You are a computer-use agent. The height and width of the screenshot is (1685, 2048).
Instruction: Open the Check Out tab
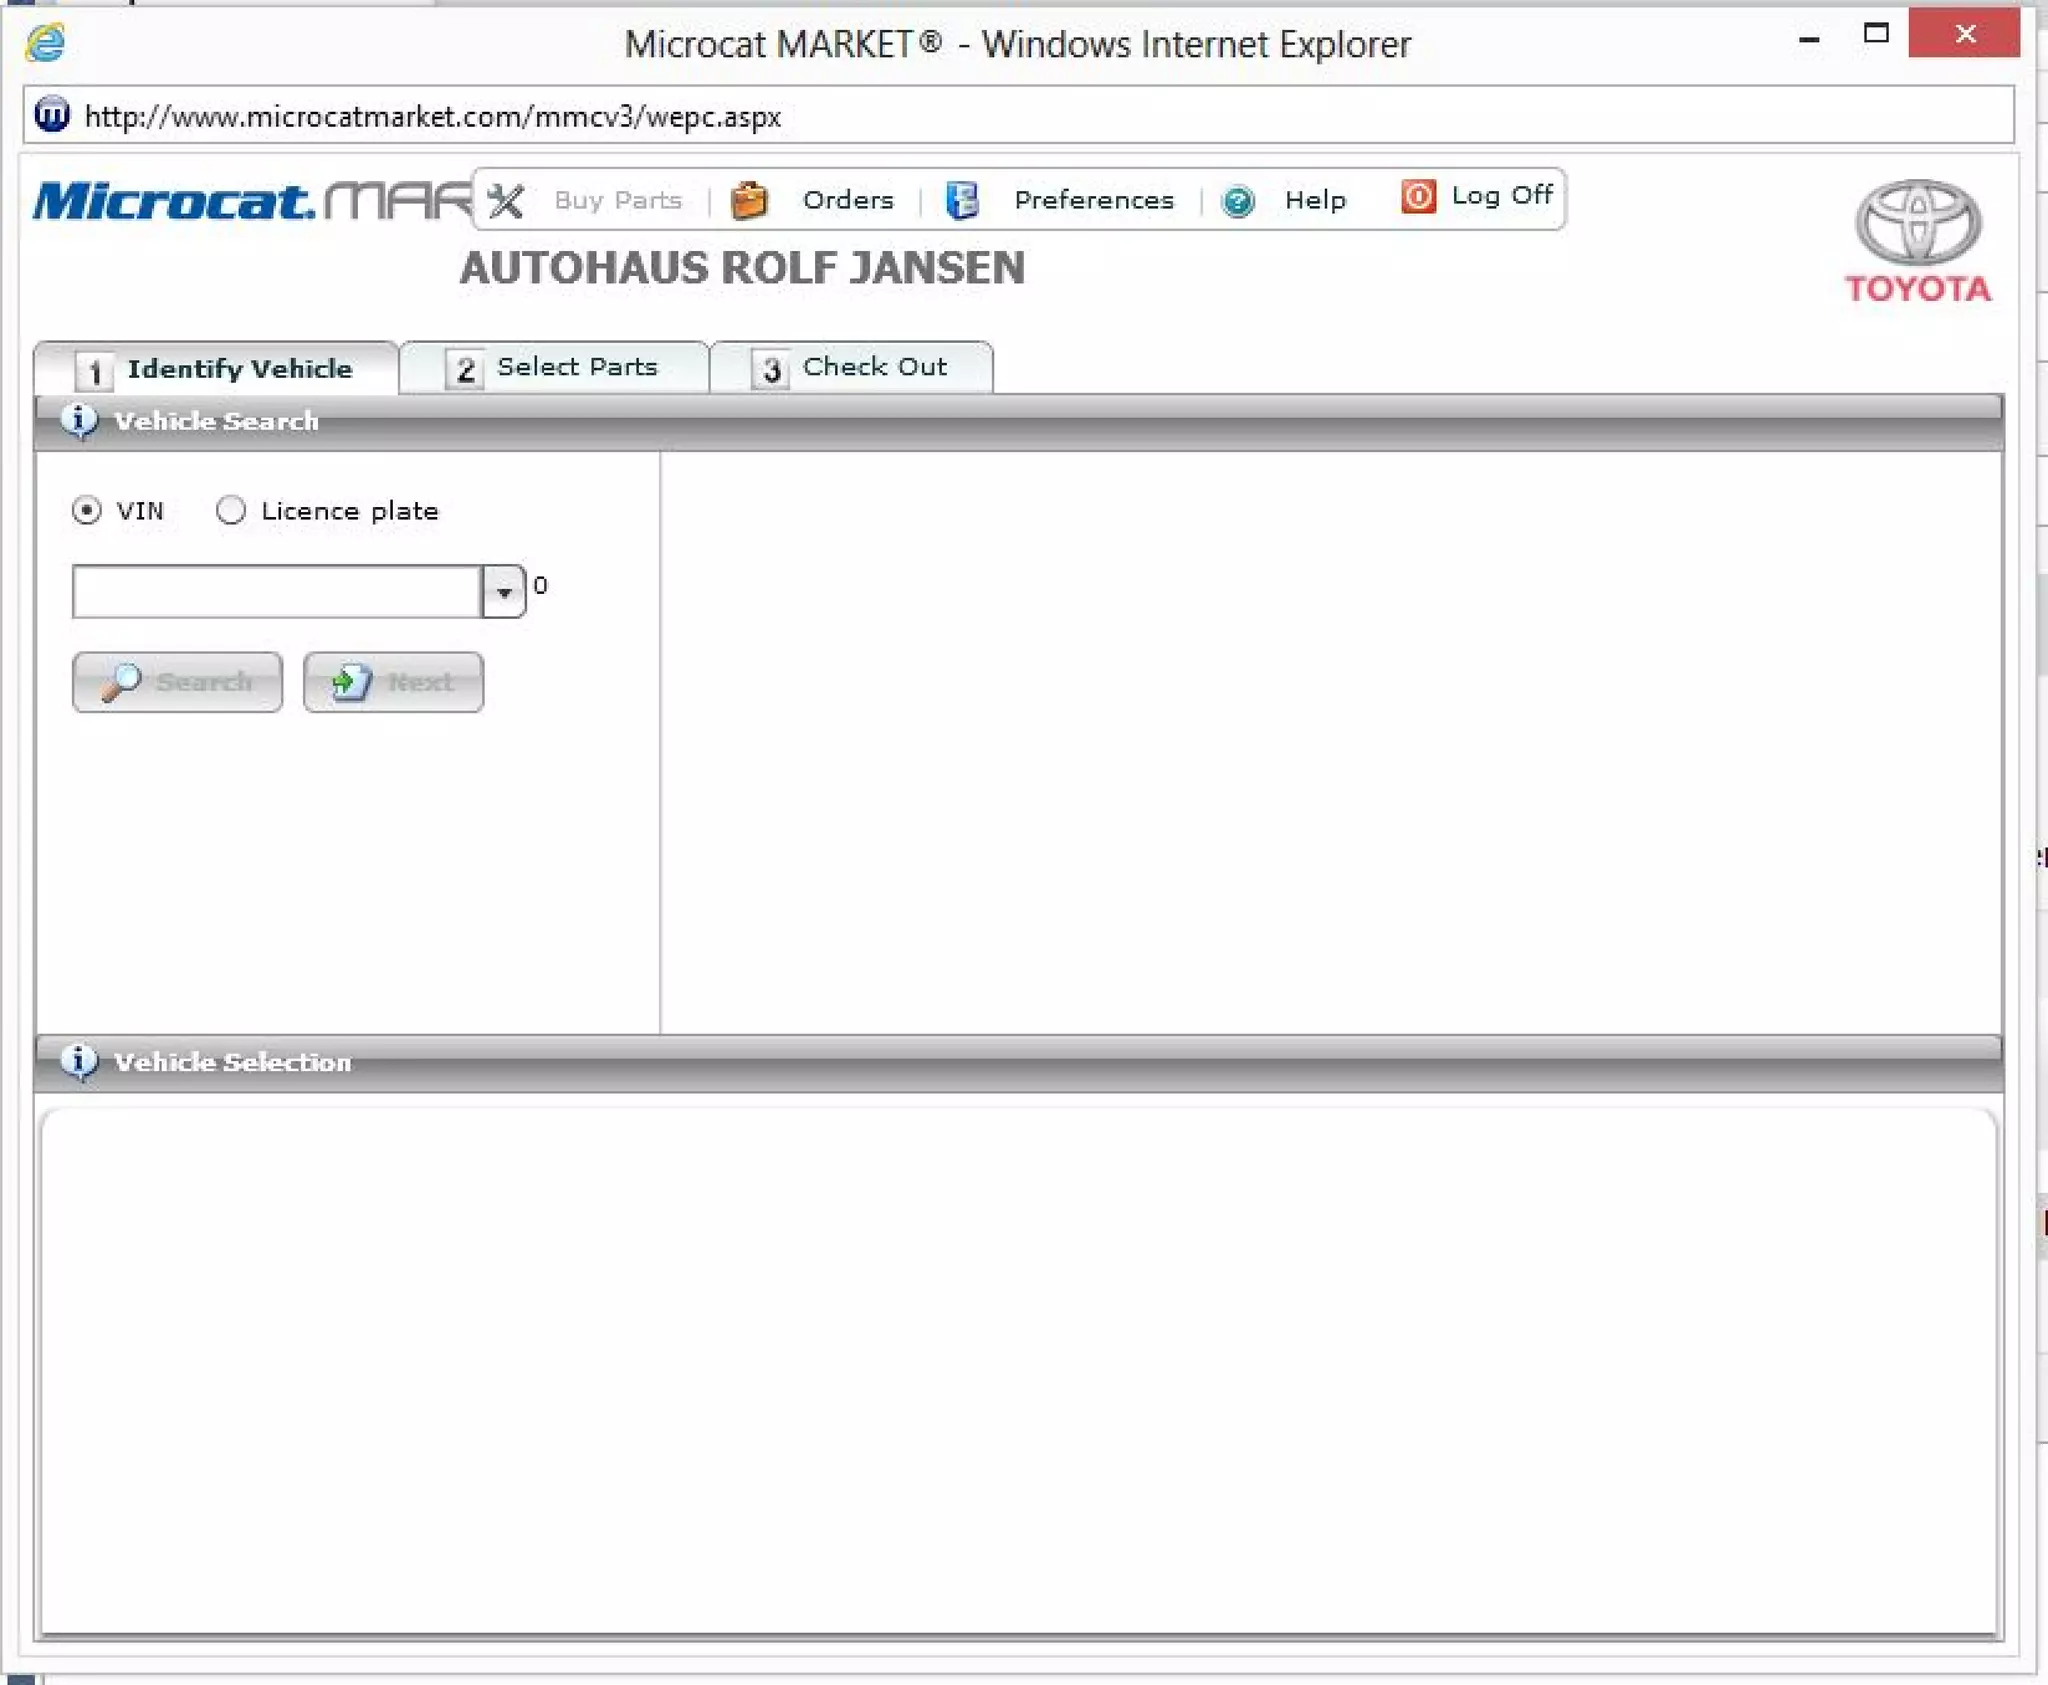click(x=851, y=367)
